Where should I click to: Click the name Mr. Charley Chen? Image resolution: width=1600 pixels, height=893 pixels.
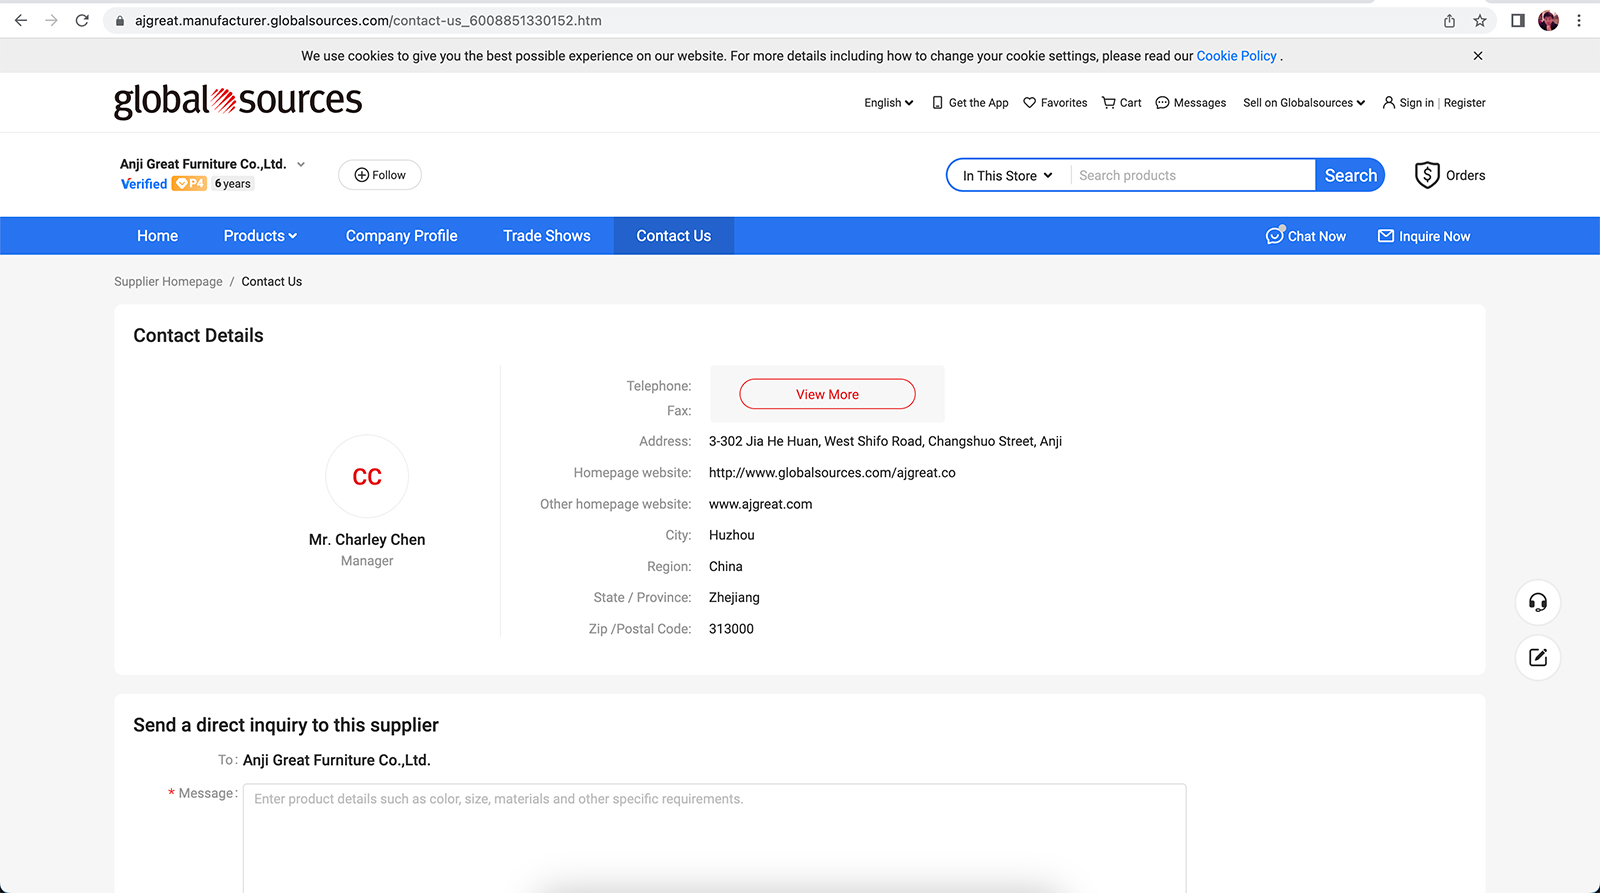click(x=367, y=540)
